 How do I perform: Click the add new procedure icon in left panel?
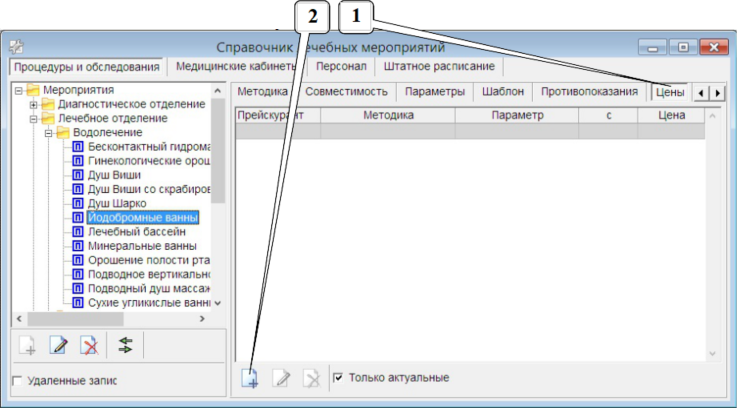[28, 346]
